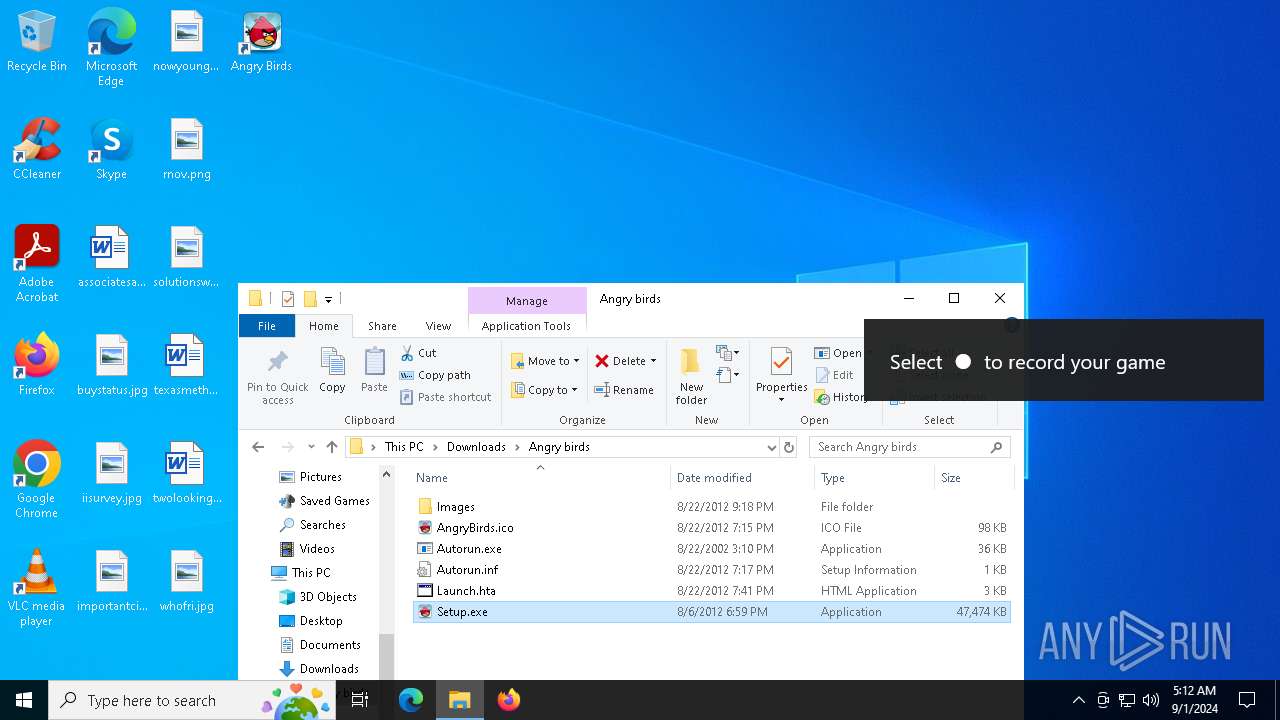The image size is (1280, 720).
Task: Click Refresh button beside address bar
Action: click(789, 447)
